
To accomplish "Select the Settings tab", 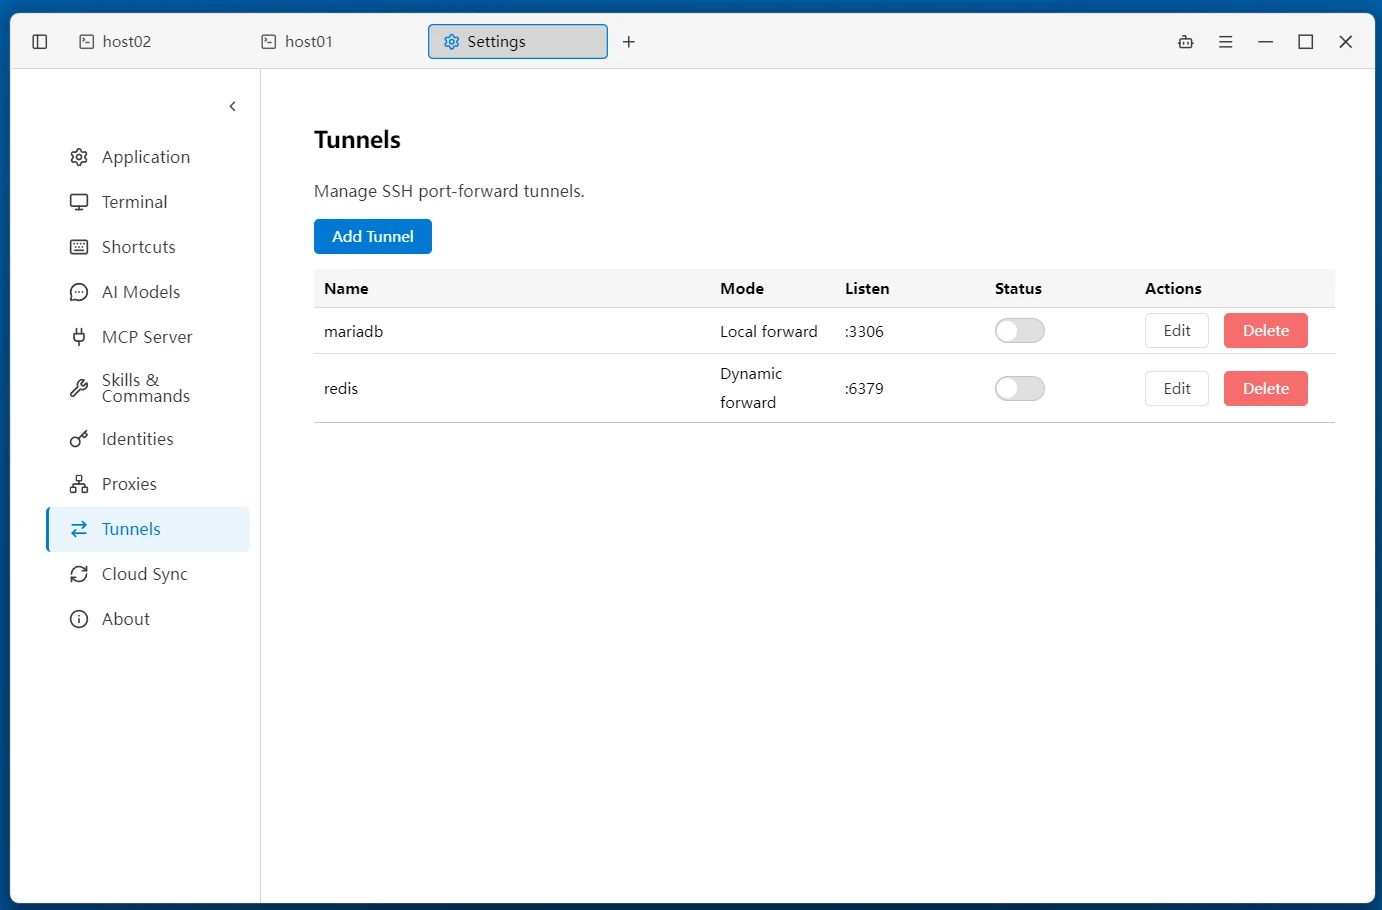I will [x=518, y=42].
